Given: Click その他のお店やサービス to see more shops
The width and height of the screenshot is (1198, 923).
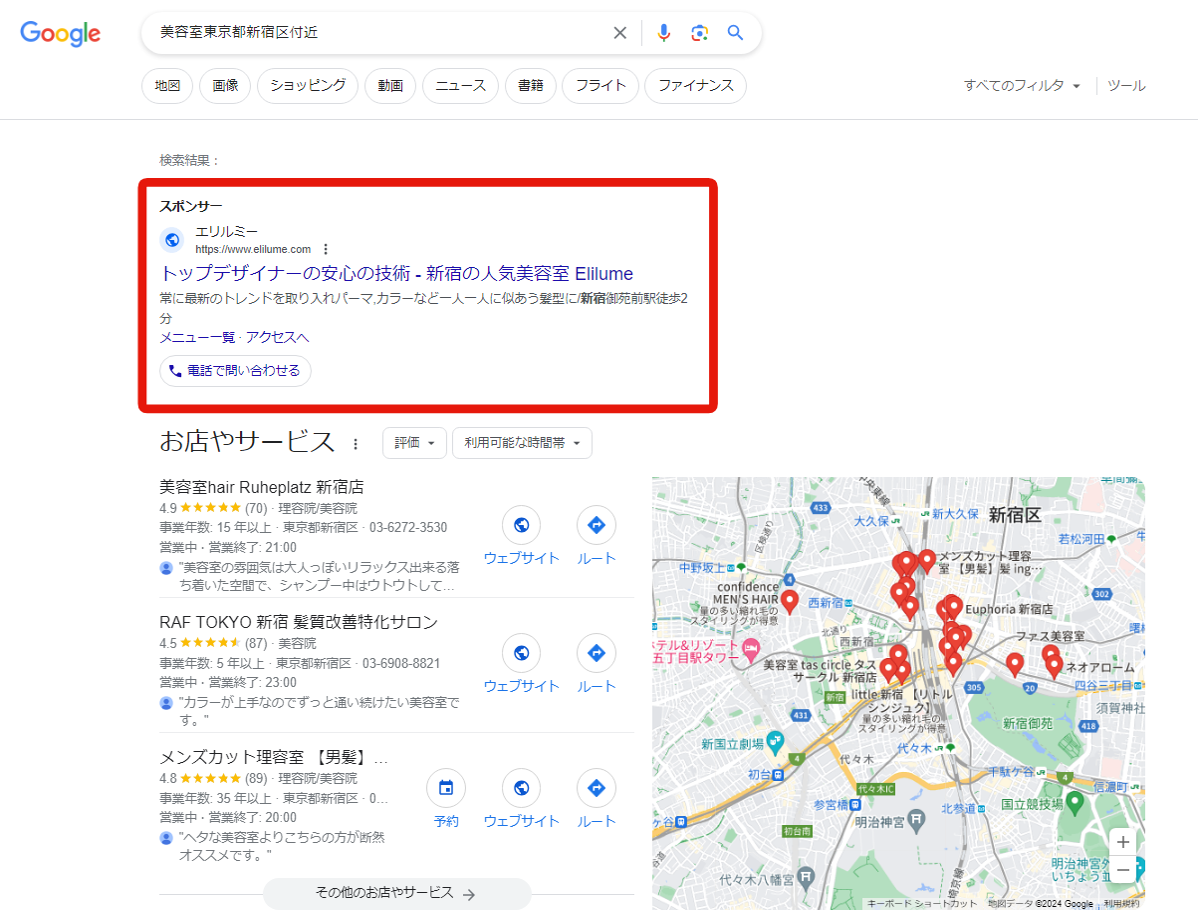Looking at the screenshot, I should click(x=396, y=893).
